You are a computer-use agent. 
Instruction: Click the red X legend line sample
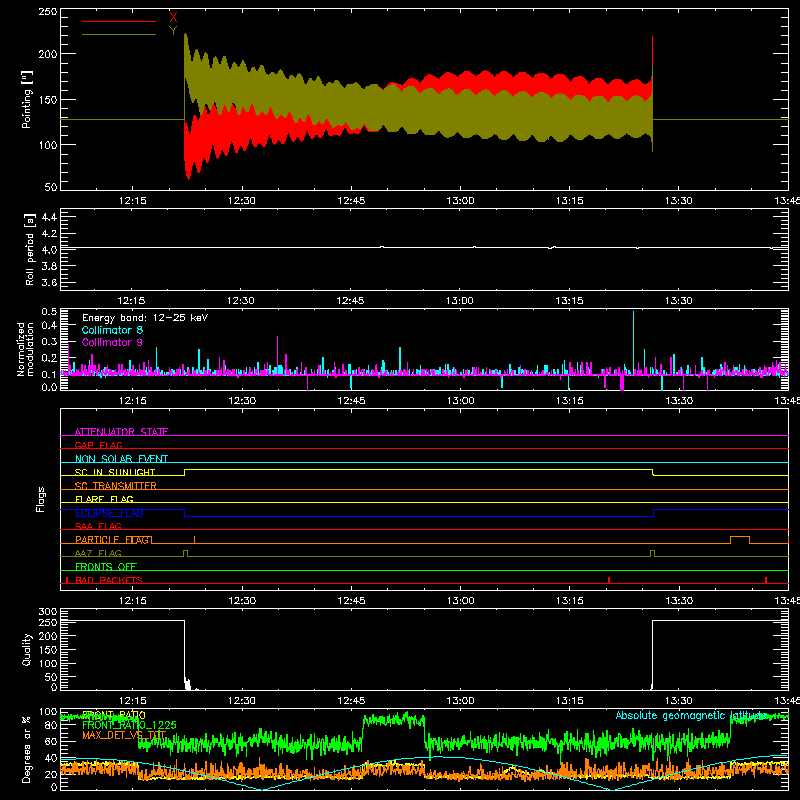coord(119,21)
